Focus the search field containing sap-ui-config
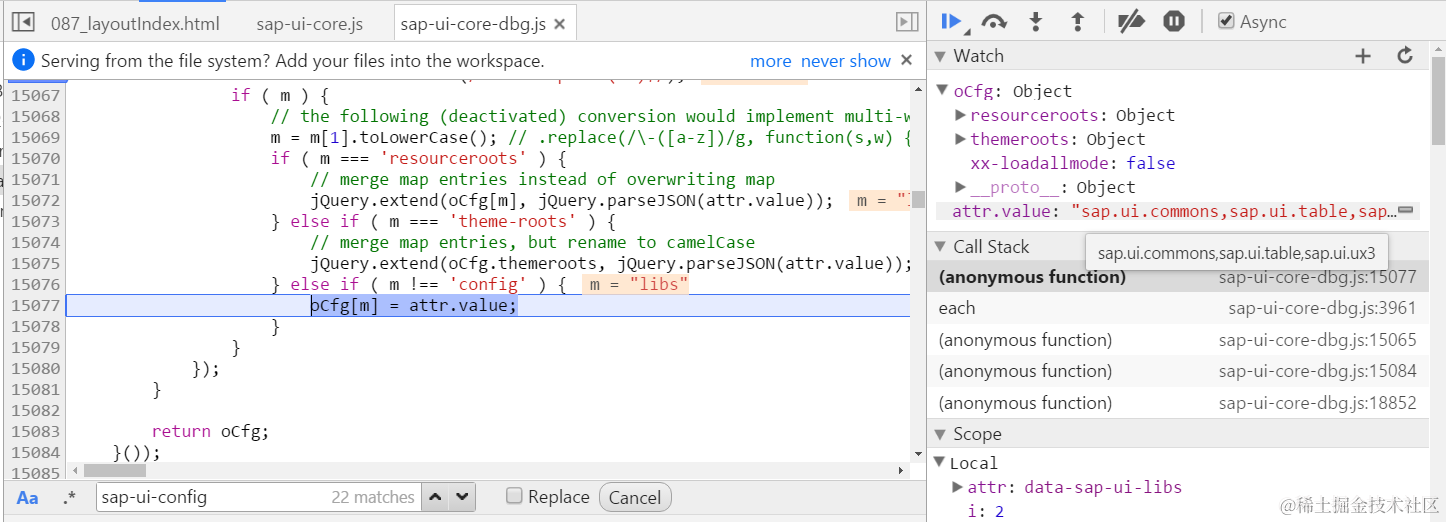Image resolution: width=1446 pixels, height=522 pixels. tap(258, 497)
